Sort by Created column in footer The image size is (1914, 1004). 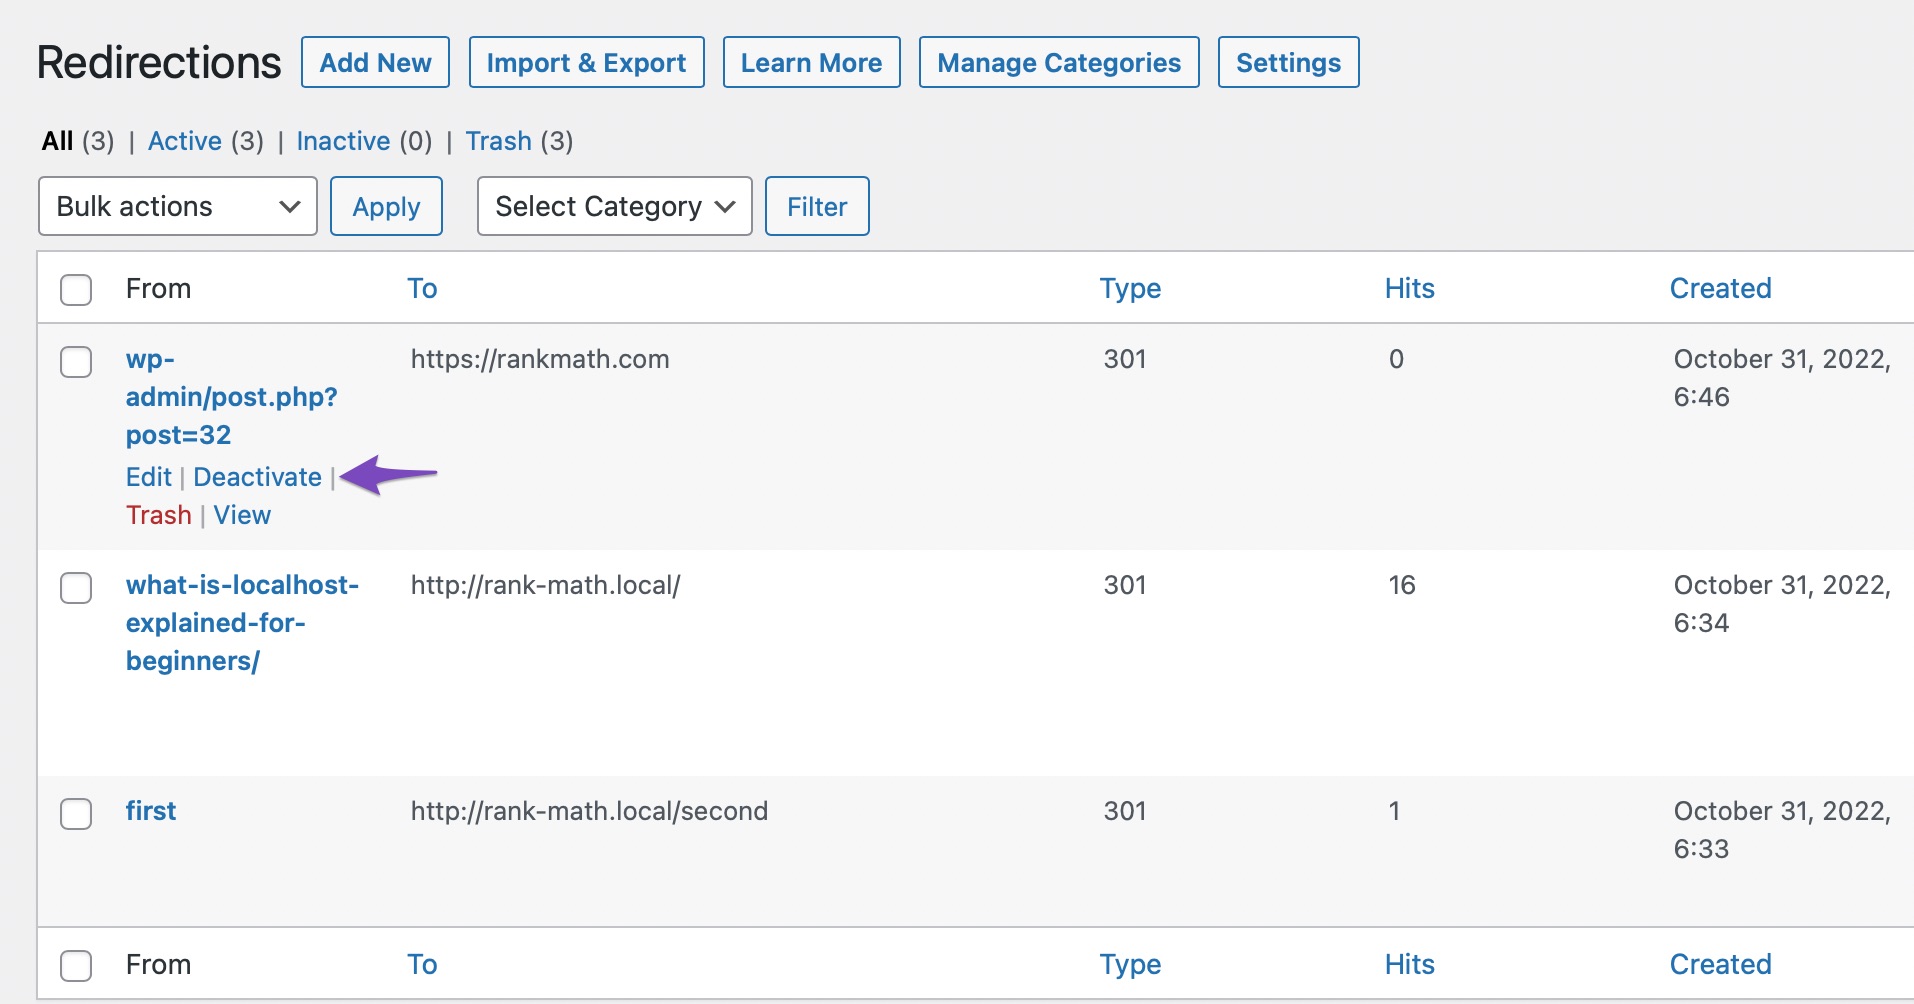tap(1720, 964)
